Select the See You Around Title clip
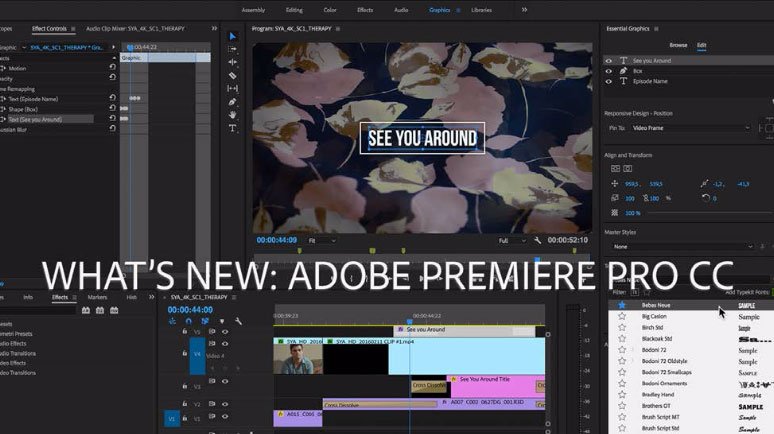 [494, 387]
